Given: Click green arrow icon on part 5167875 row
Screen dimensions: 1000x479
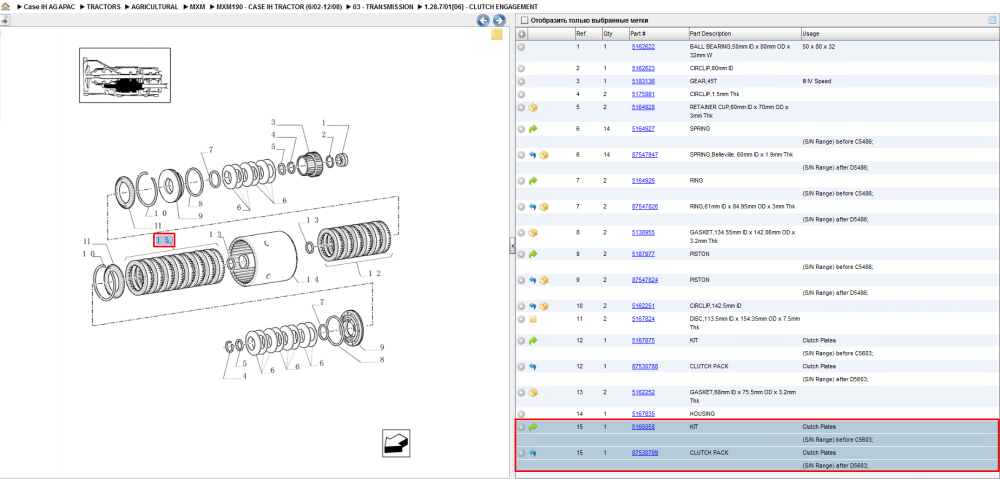Looking at the screenshot, I should pos(533,341).
